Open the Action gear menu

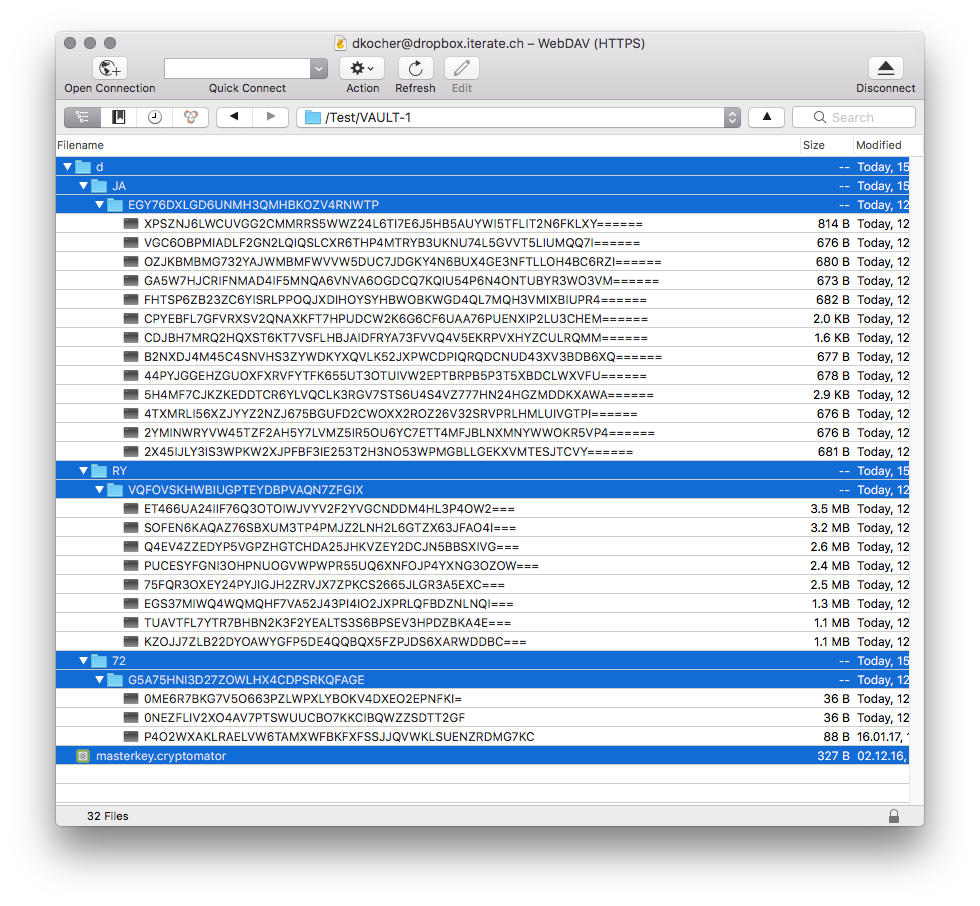(x=361, y=68)
